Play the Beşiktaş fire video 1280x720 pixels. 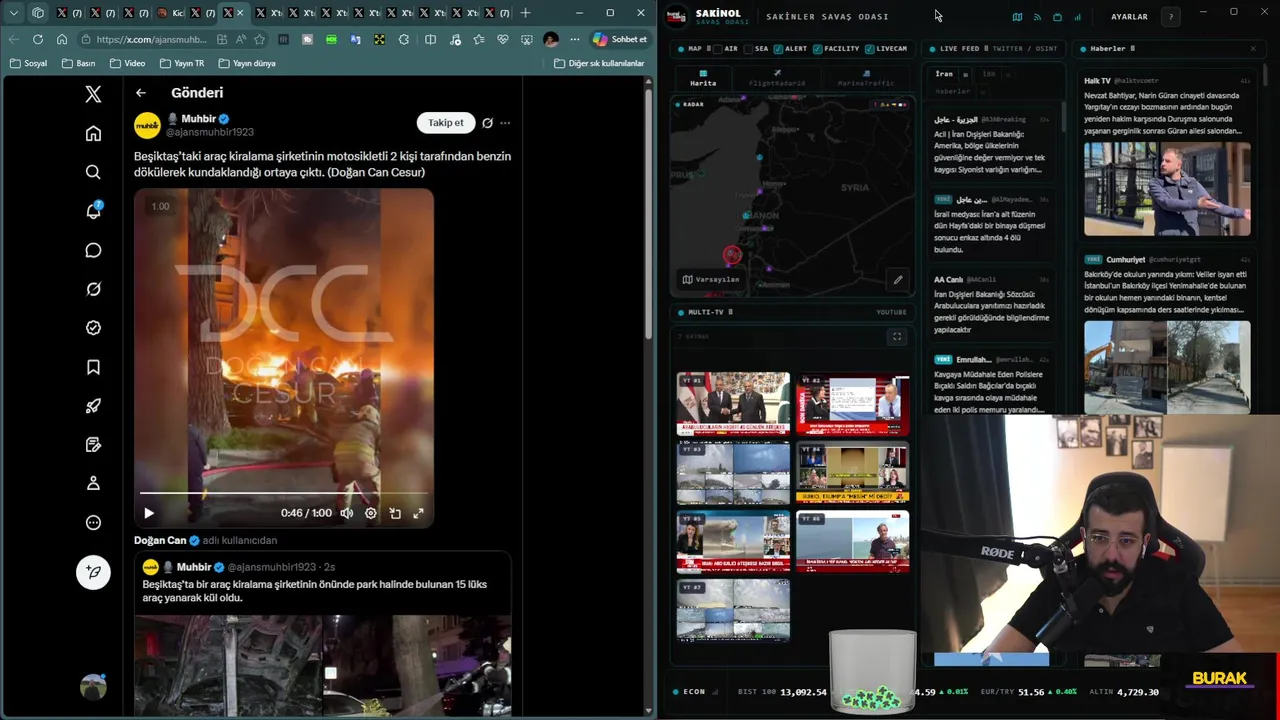[x=149, y=513]
